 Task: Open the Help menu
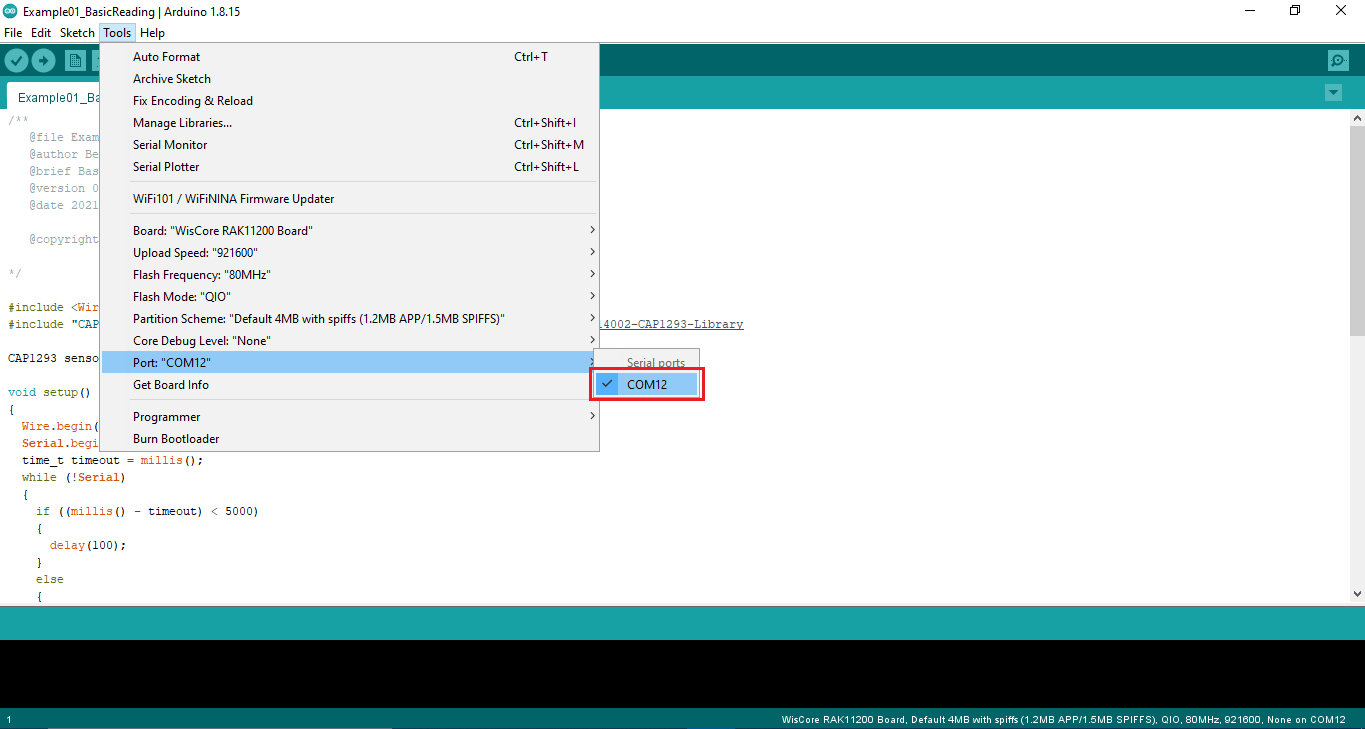152,33
